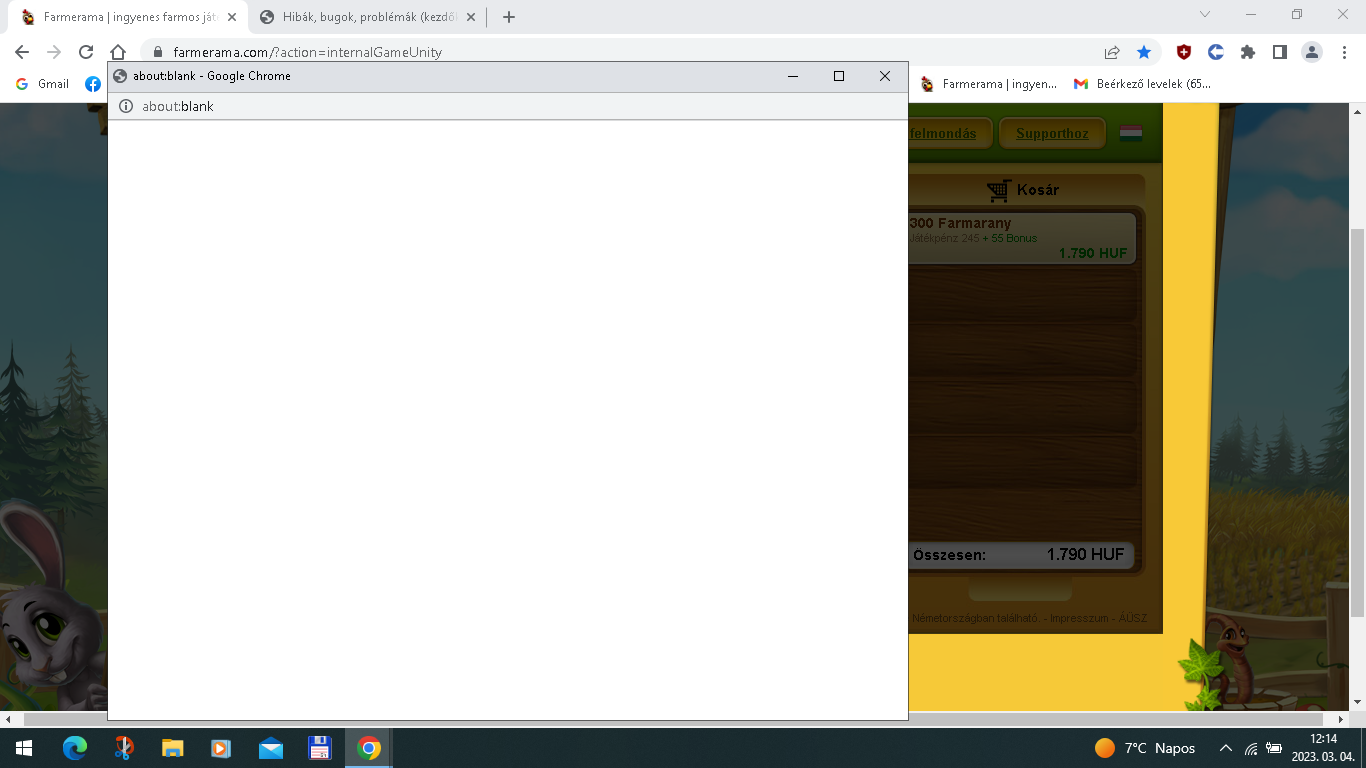Open the Chrome side panel
Viewport: 1366px width, 768px height.
click(1279, 52)
